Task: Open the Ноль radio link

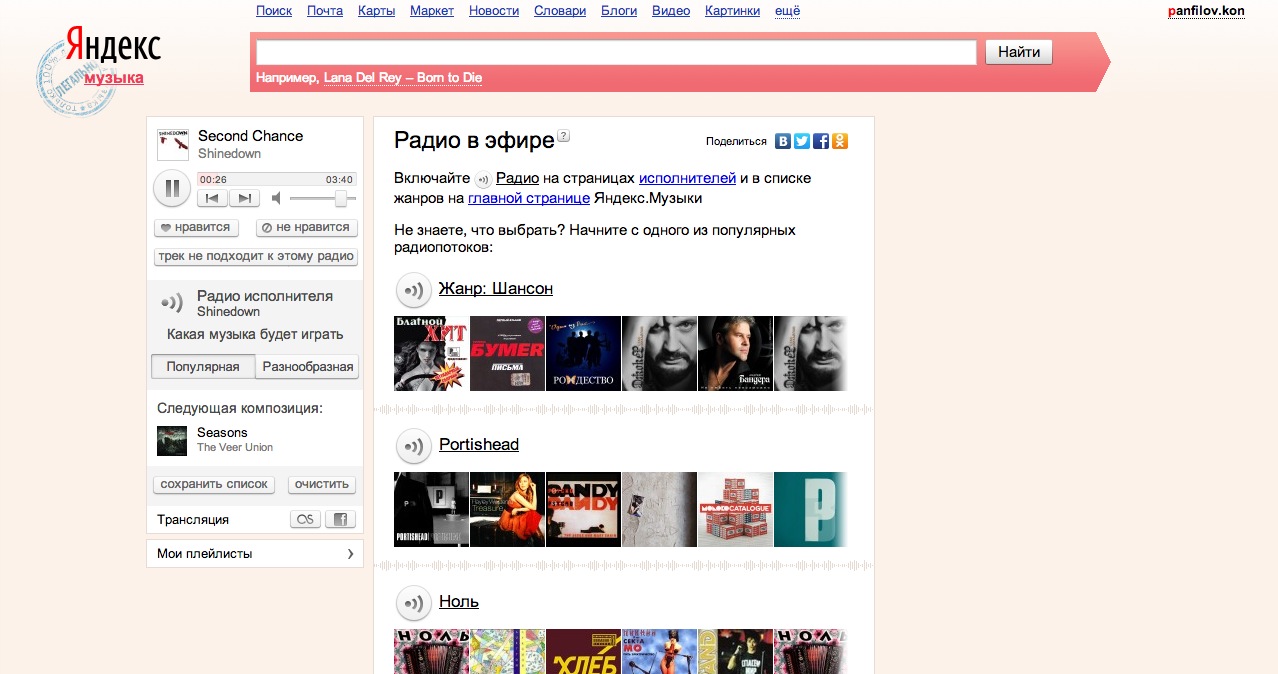Action: (459, 602)
